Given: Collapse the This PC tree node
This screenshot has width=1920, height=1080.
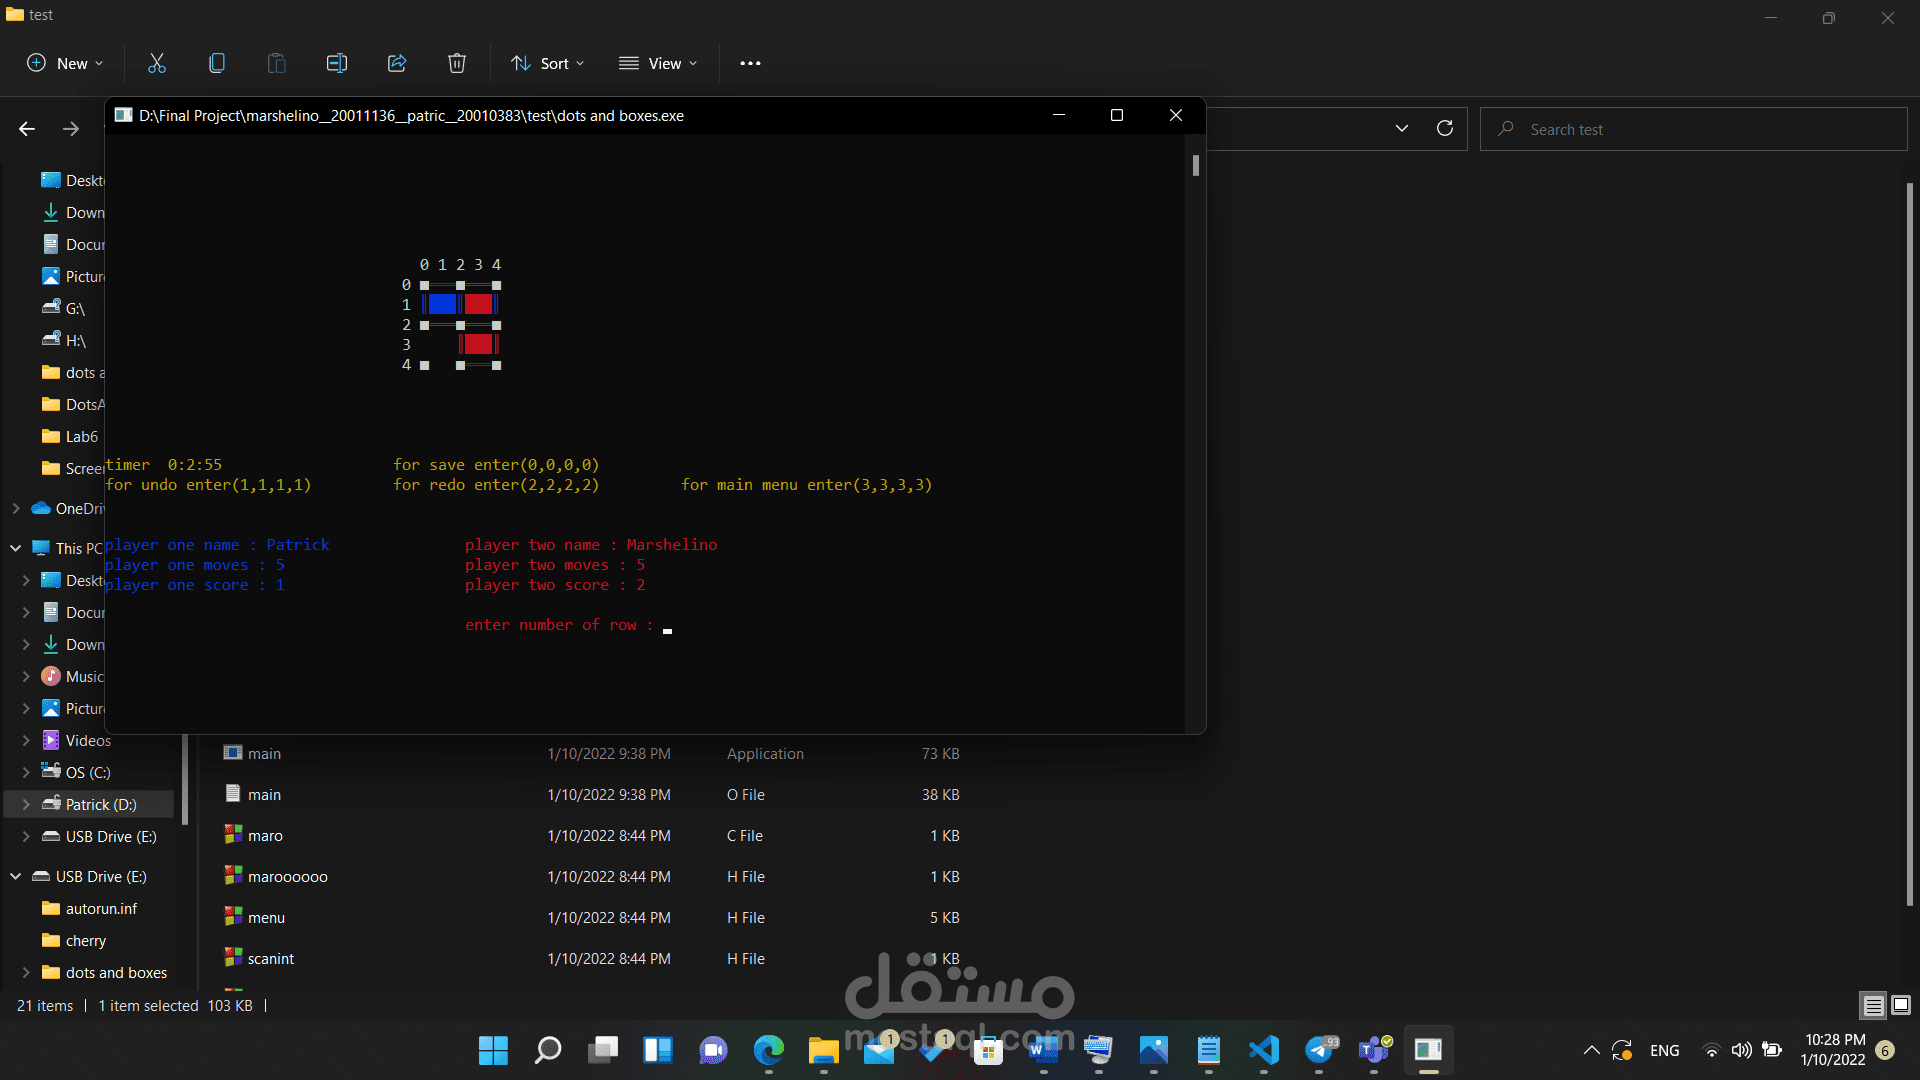Looking at the screenshot, I should pyautogui.click(x=16, y=548).
